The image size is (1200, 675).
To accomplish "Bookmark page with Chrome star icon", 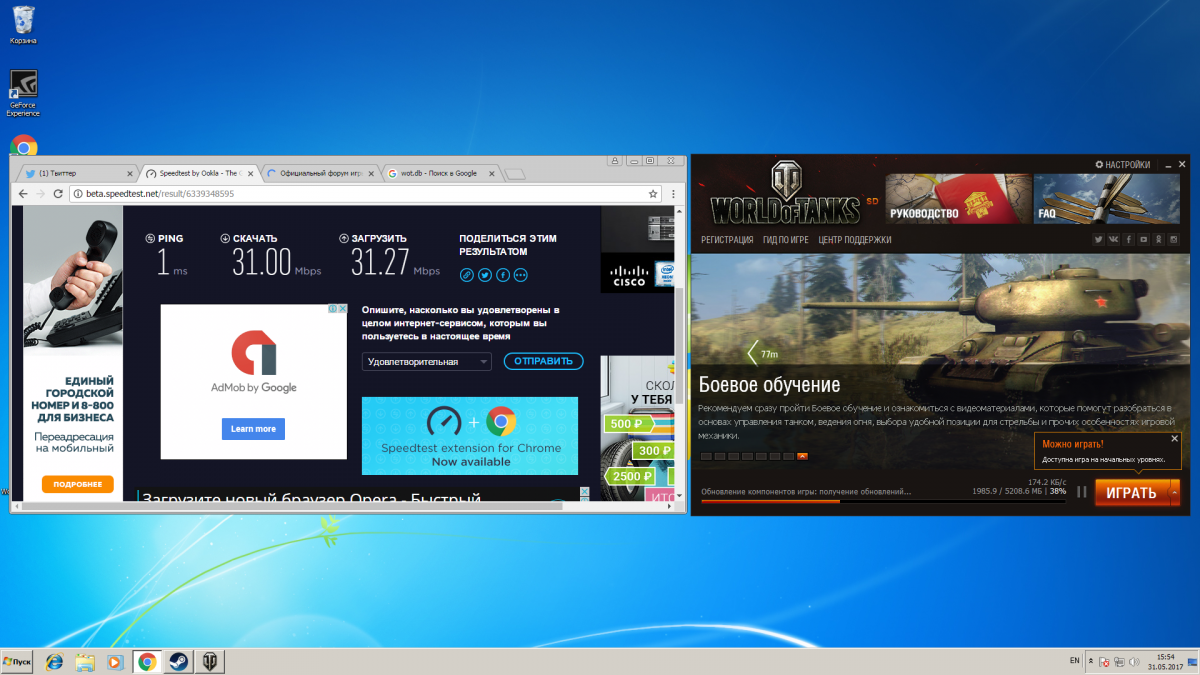I will click(653, 194).
